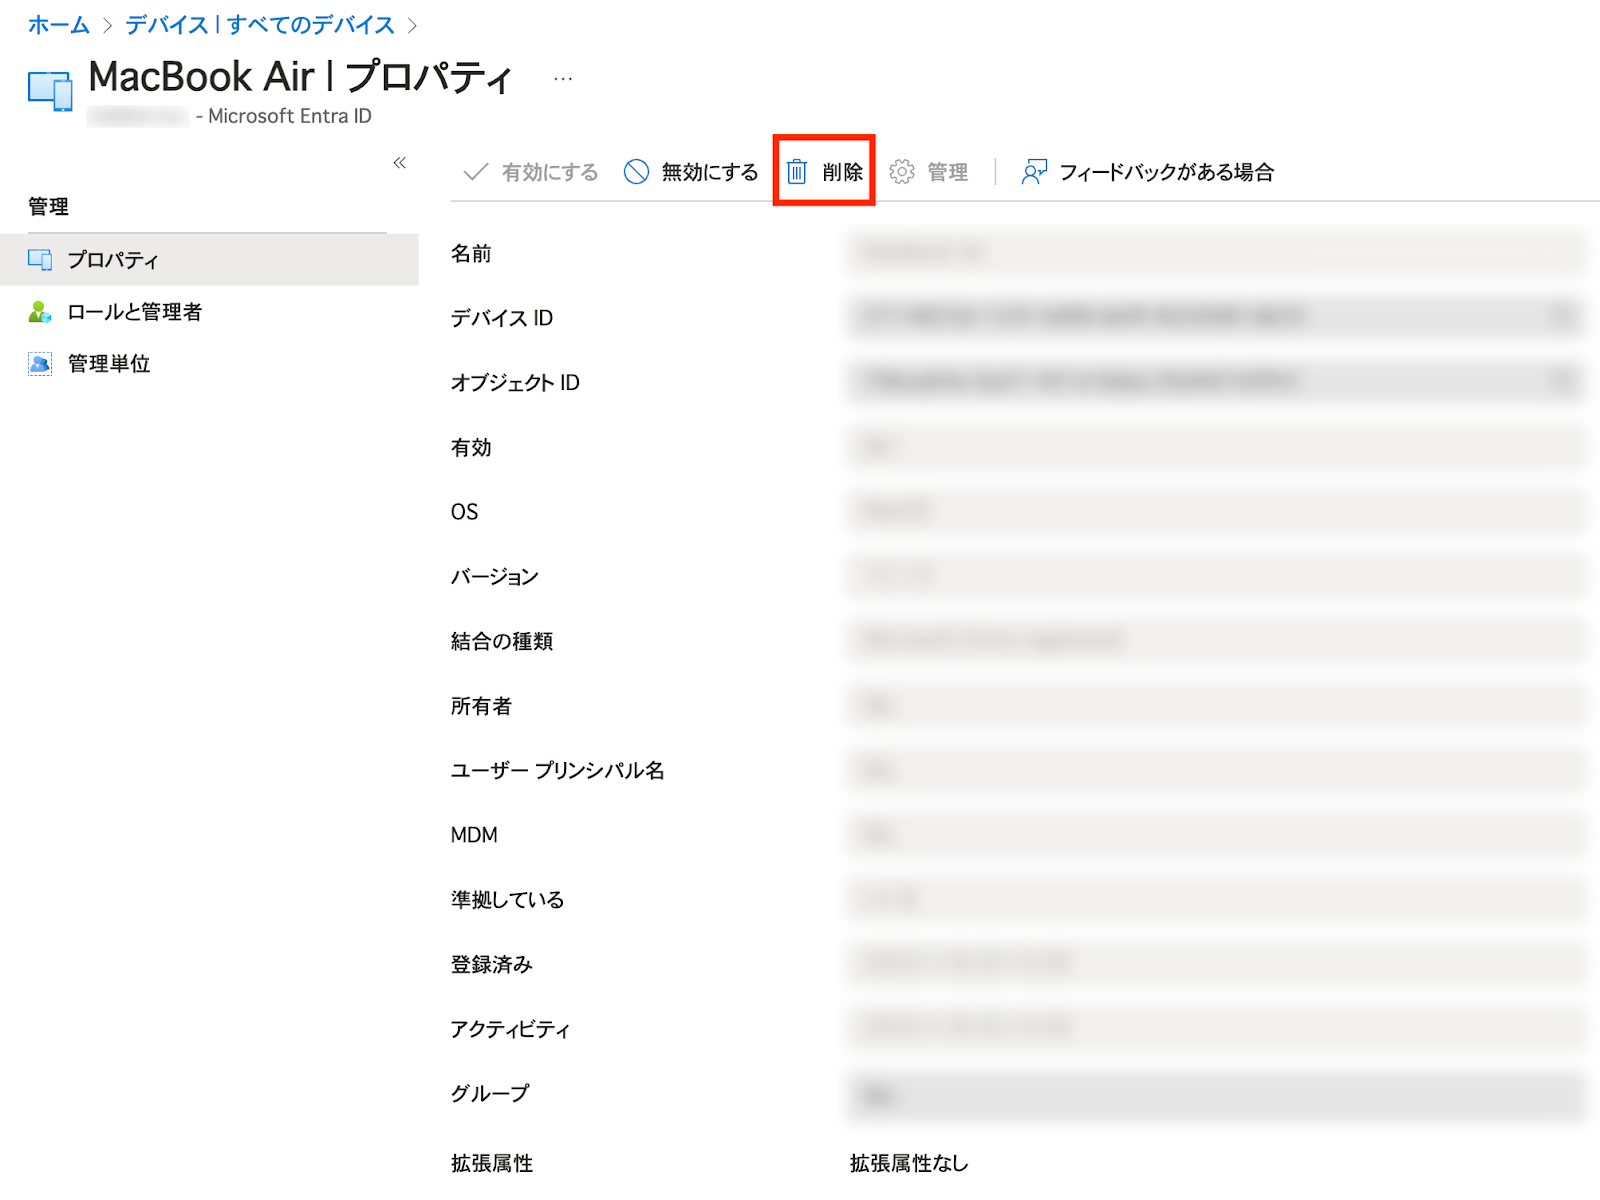
Task: Click the 削除 button label
Action: (843, 172)
